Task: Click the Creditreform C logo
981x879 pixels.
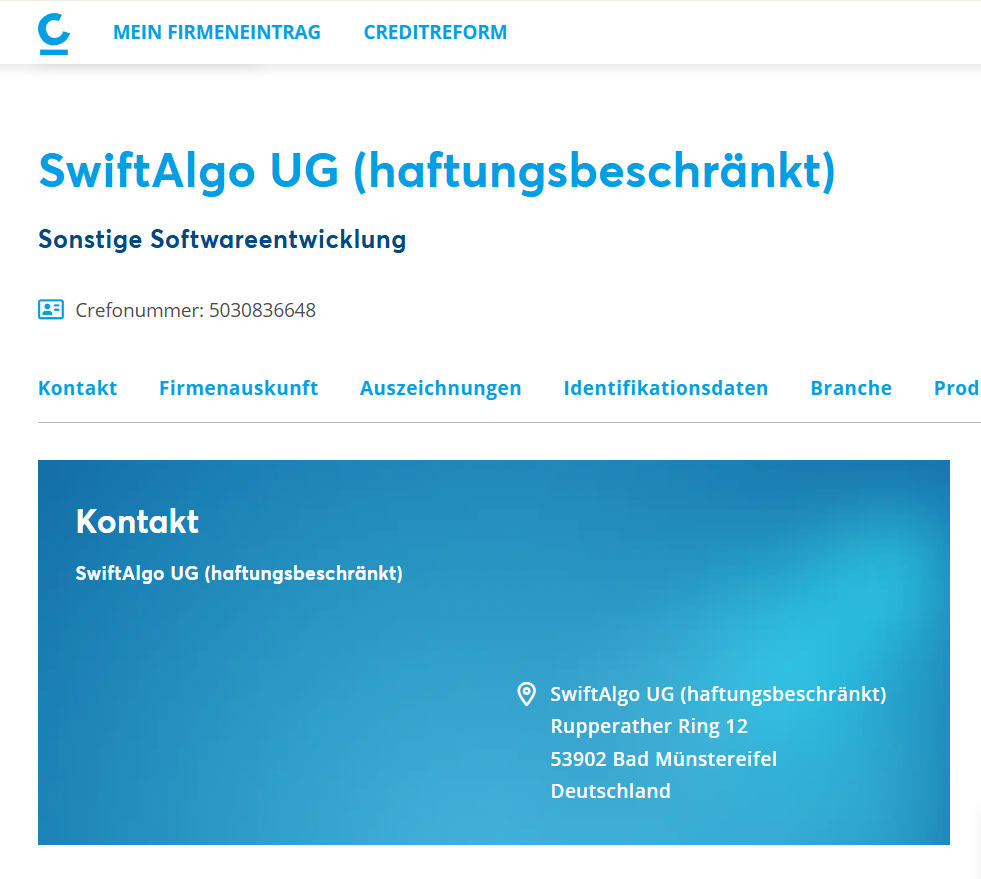Action: point(54,33)
